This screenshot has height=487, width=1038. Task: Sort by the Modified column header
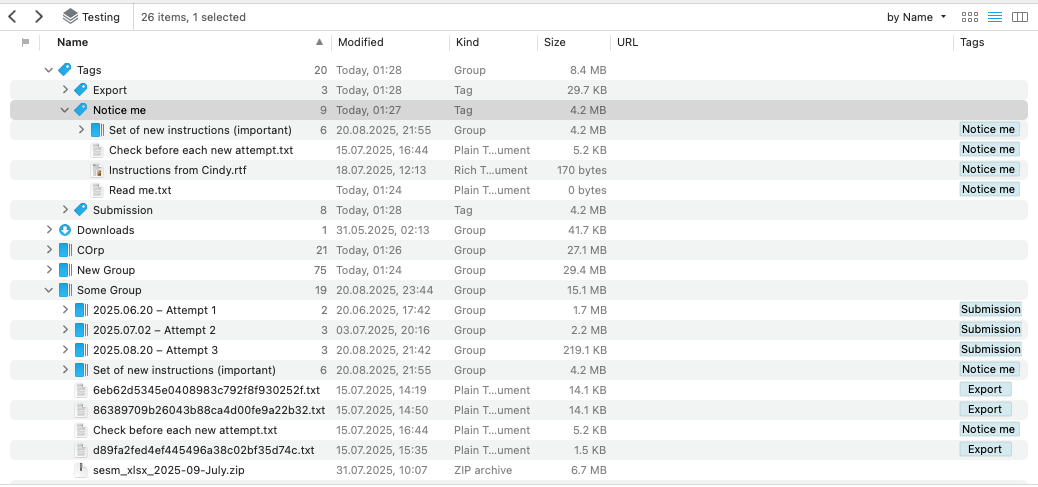(361, 43)
